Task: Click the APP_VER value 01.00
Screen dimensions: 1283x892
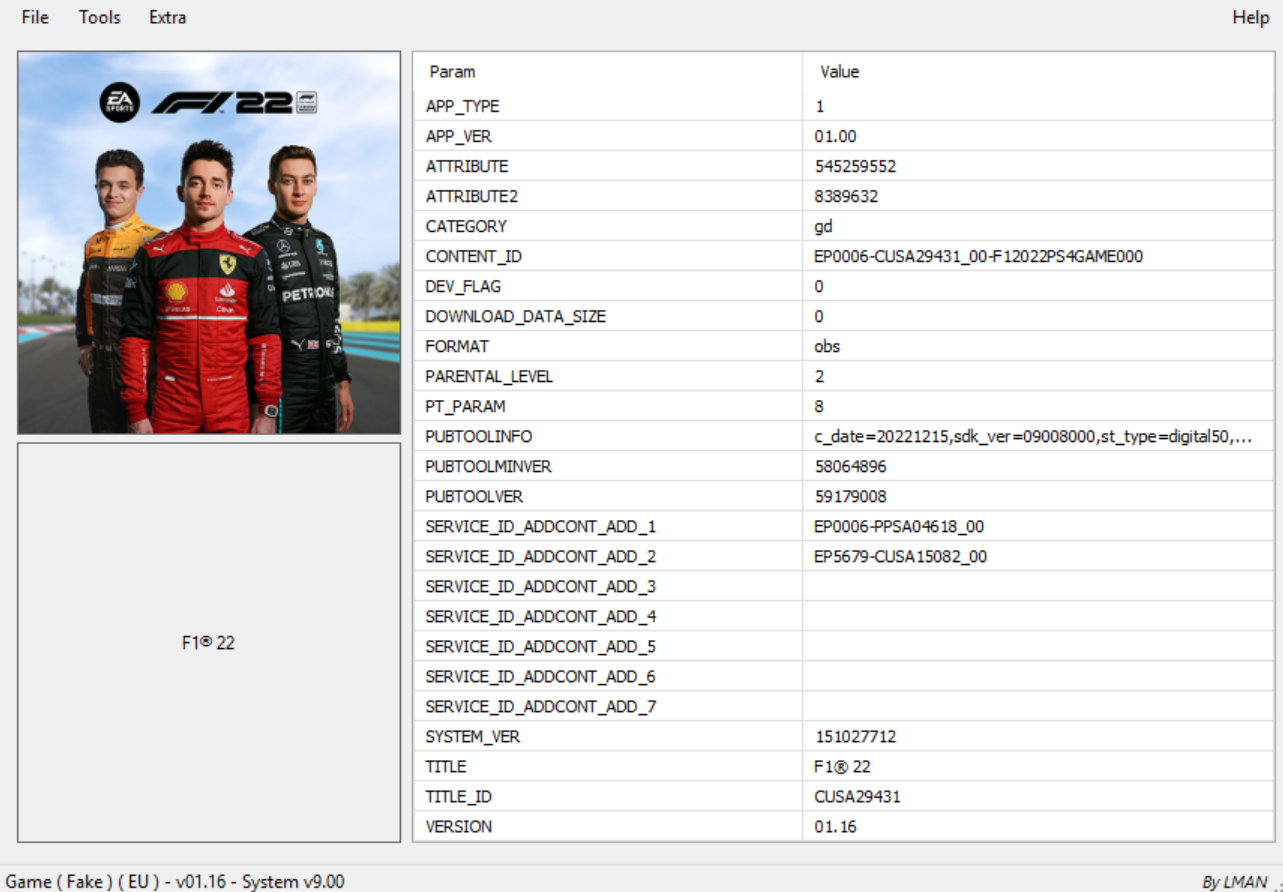Action: pyautogui.click(x=835, y=136)
